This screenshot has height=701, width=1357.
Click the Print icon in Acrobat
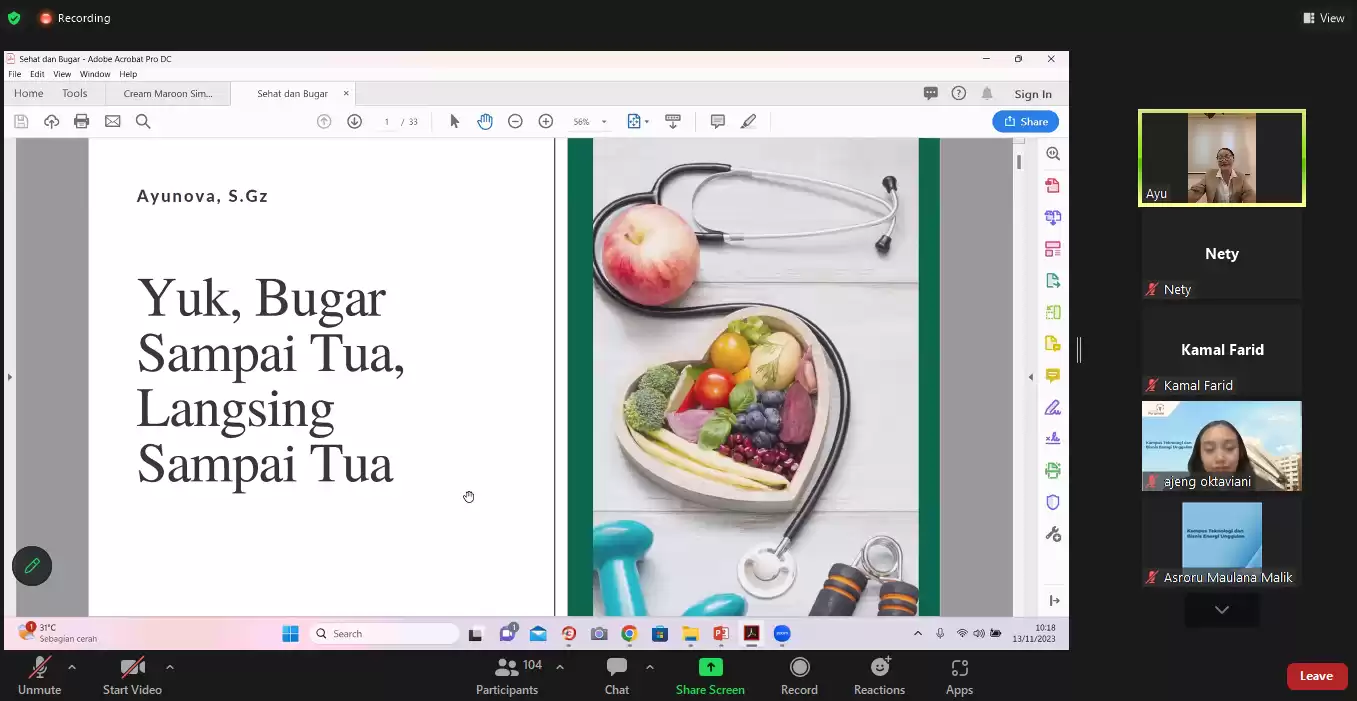pyautogui.click(x=81, y=120)
